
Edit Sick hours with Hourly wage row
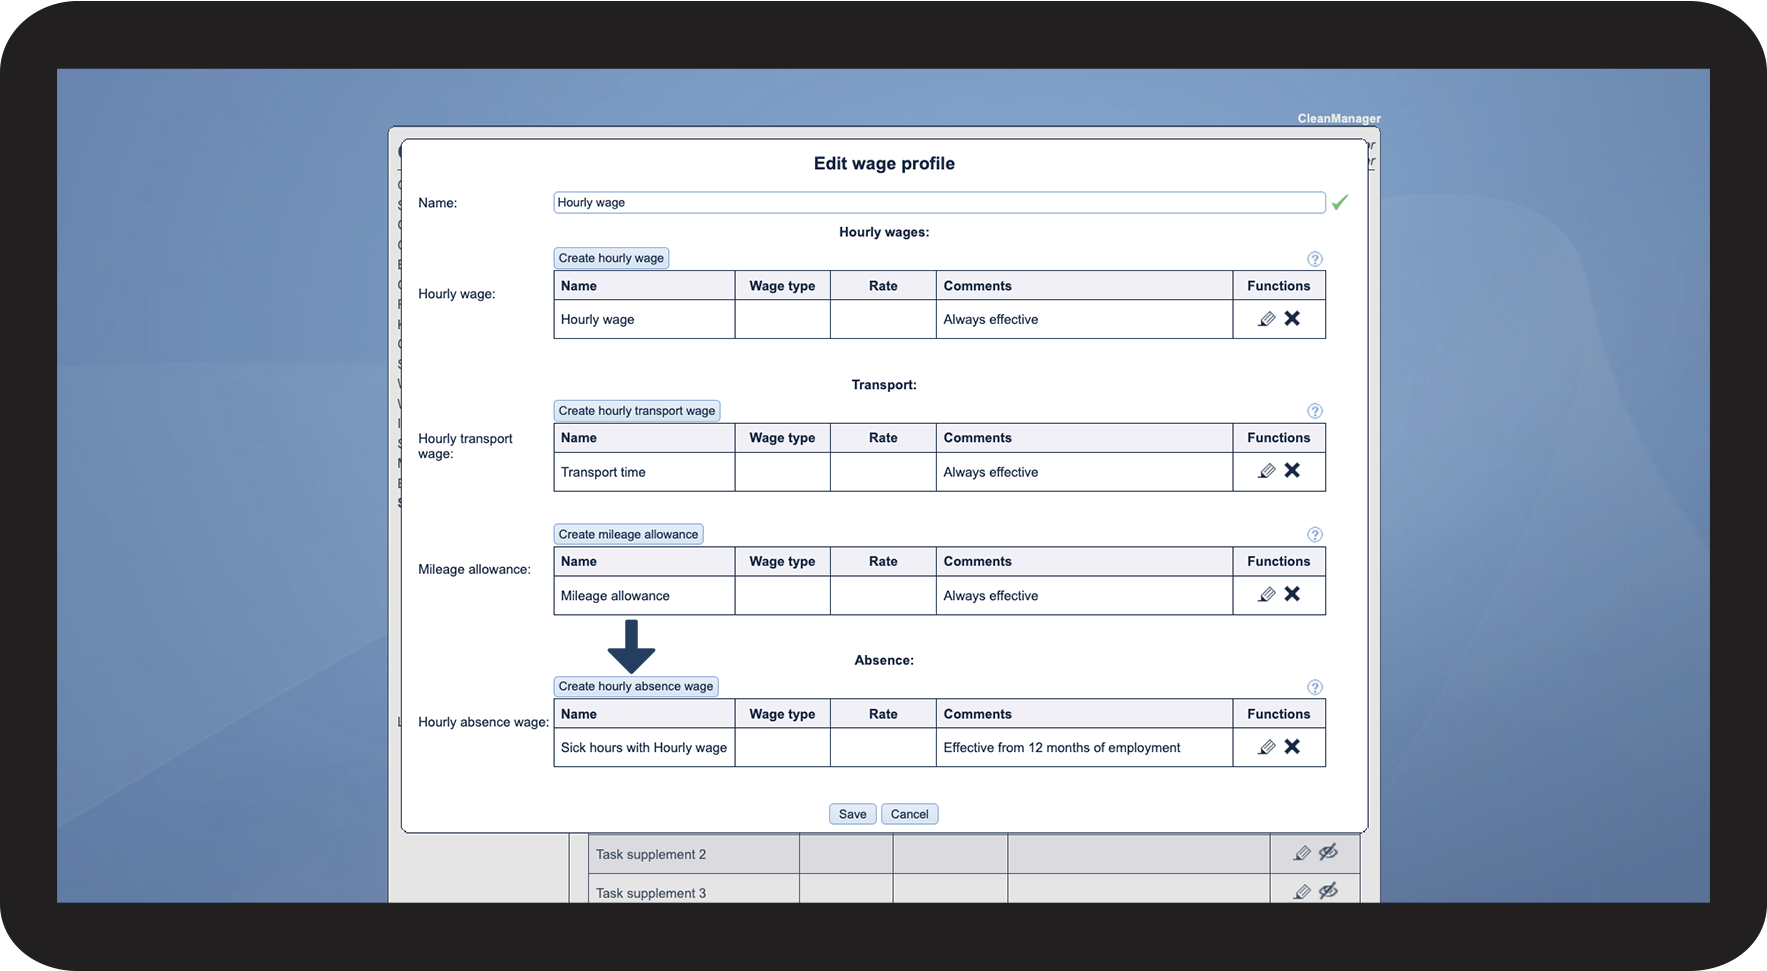1266,747
